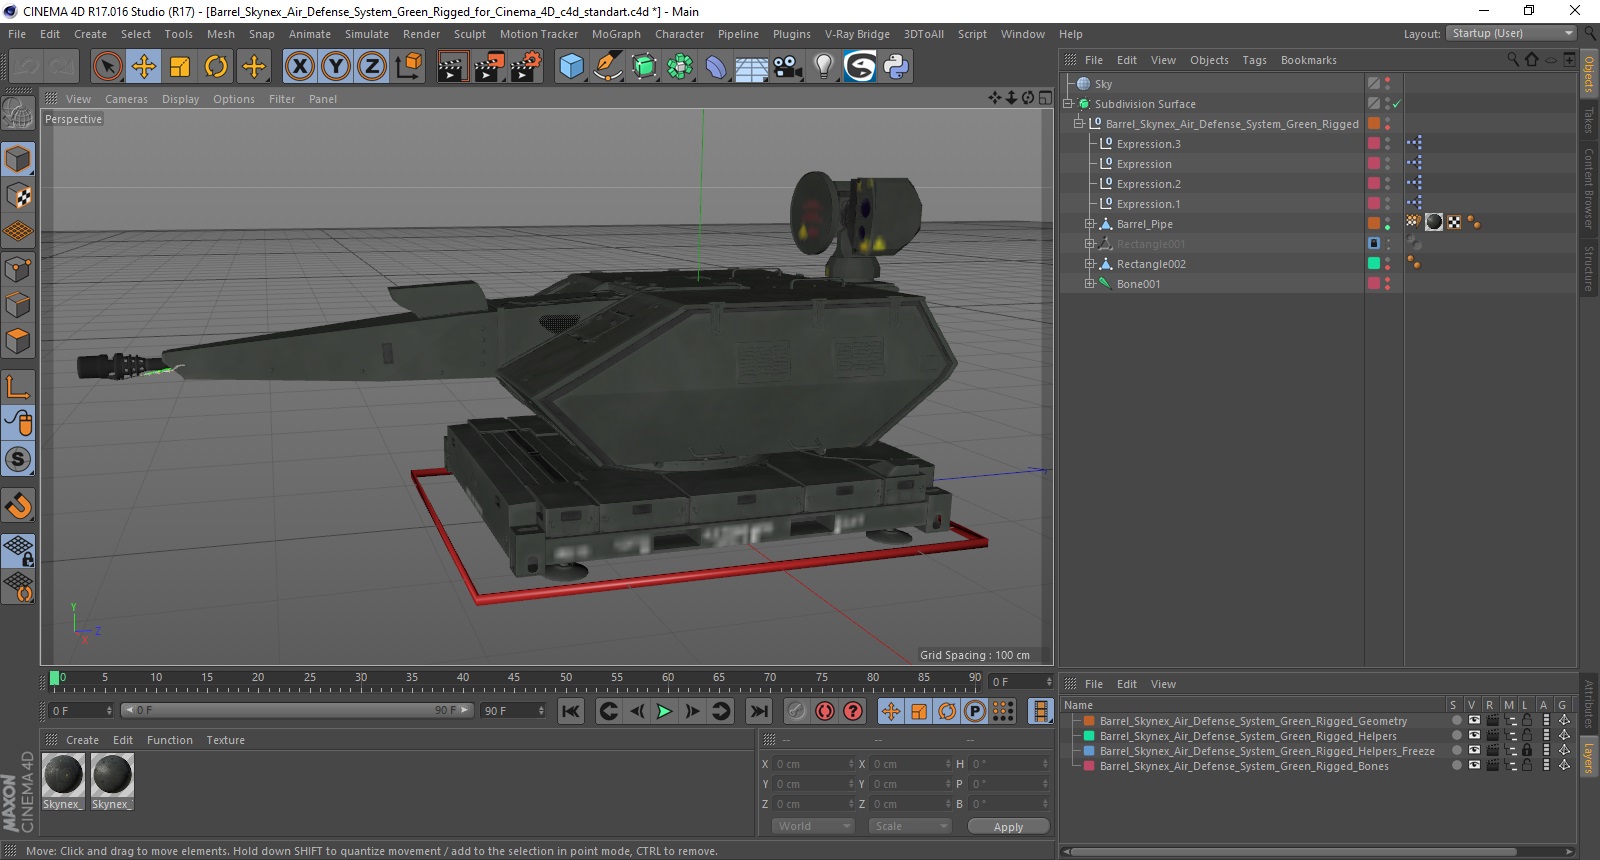This screenshot has width=1600, height=860.
Task: Click the Apply button
Action: (x=1008, y=826)
